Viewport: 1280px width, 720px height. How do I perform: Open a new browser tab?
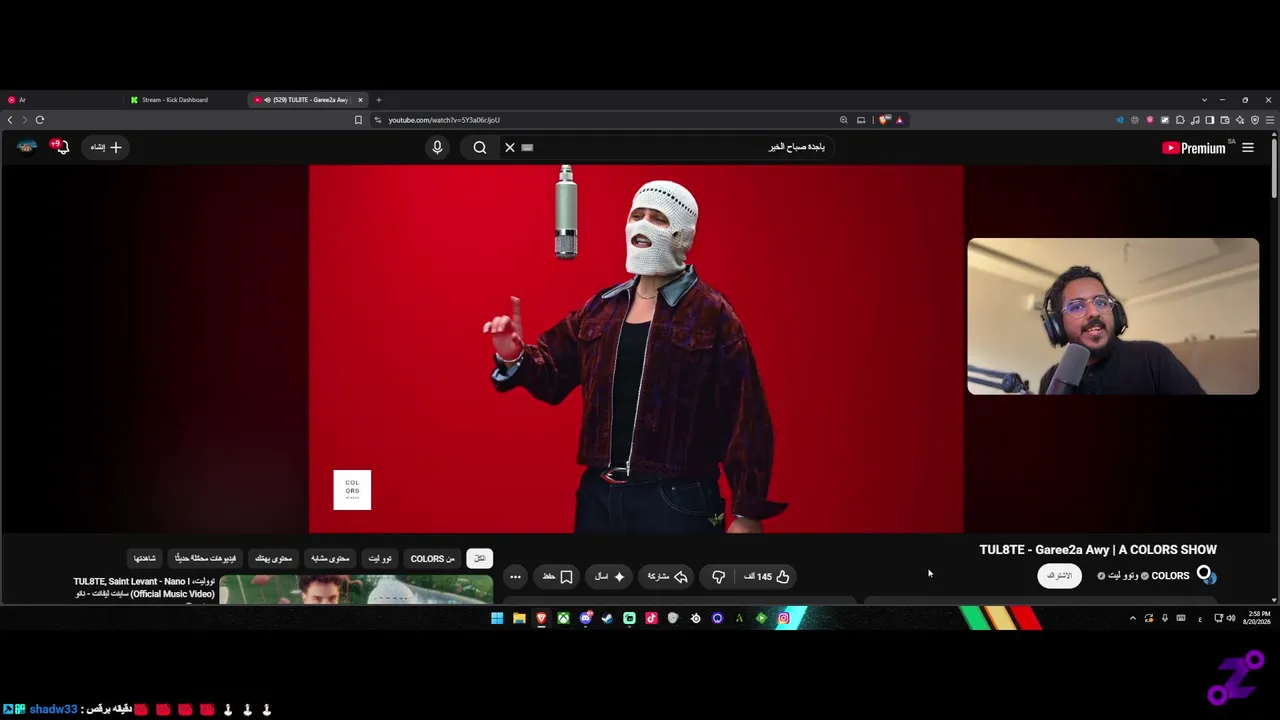pyautogui.click(x=379, y=100)
